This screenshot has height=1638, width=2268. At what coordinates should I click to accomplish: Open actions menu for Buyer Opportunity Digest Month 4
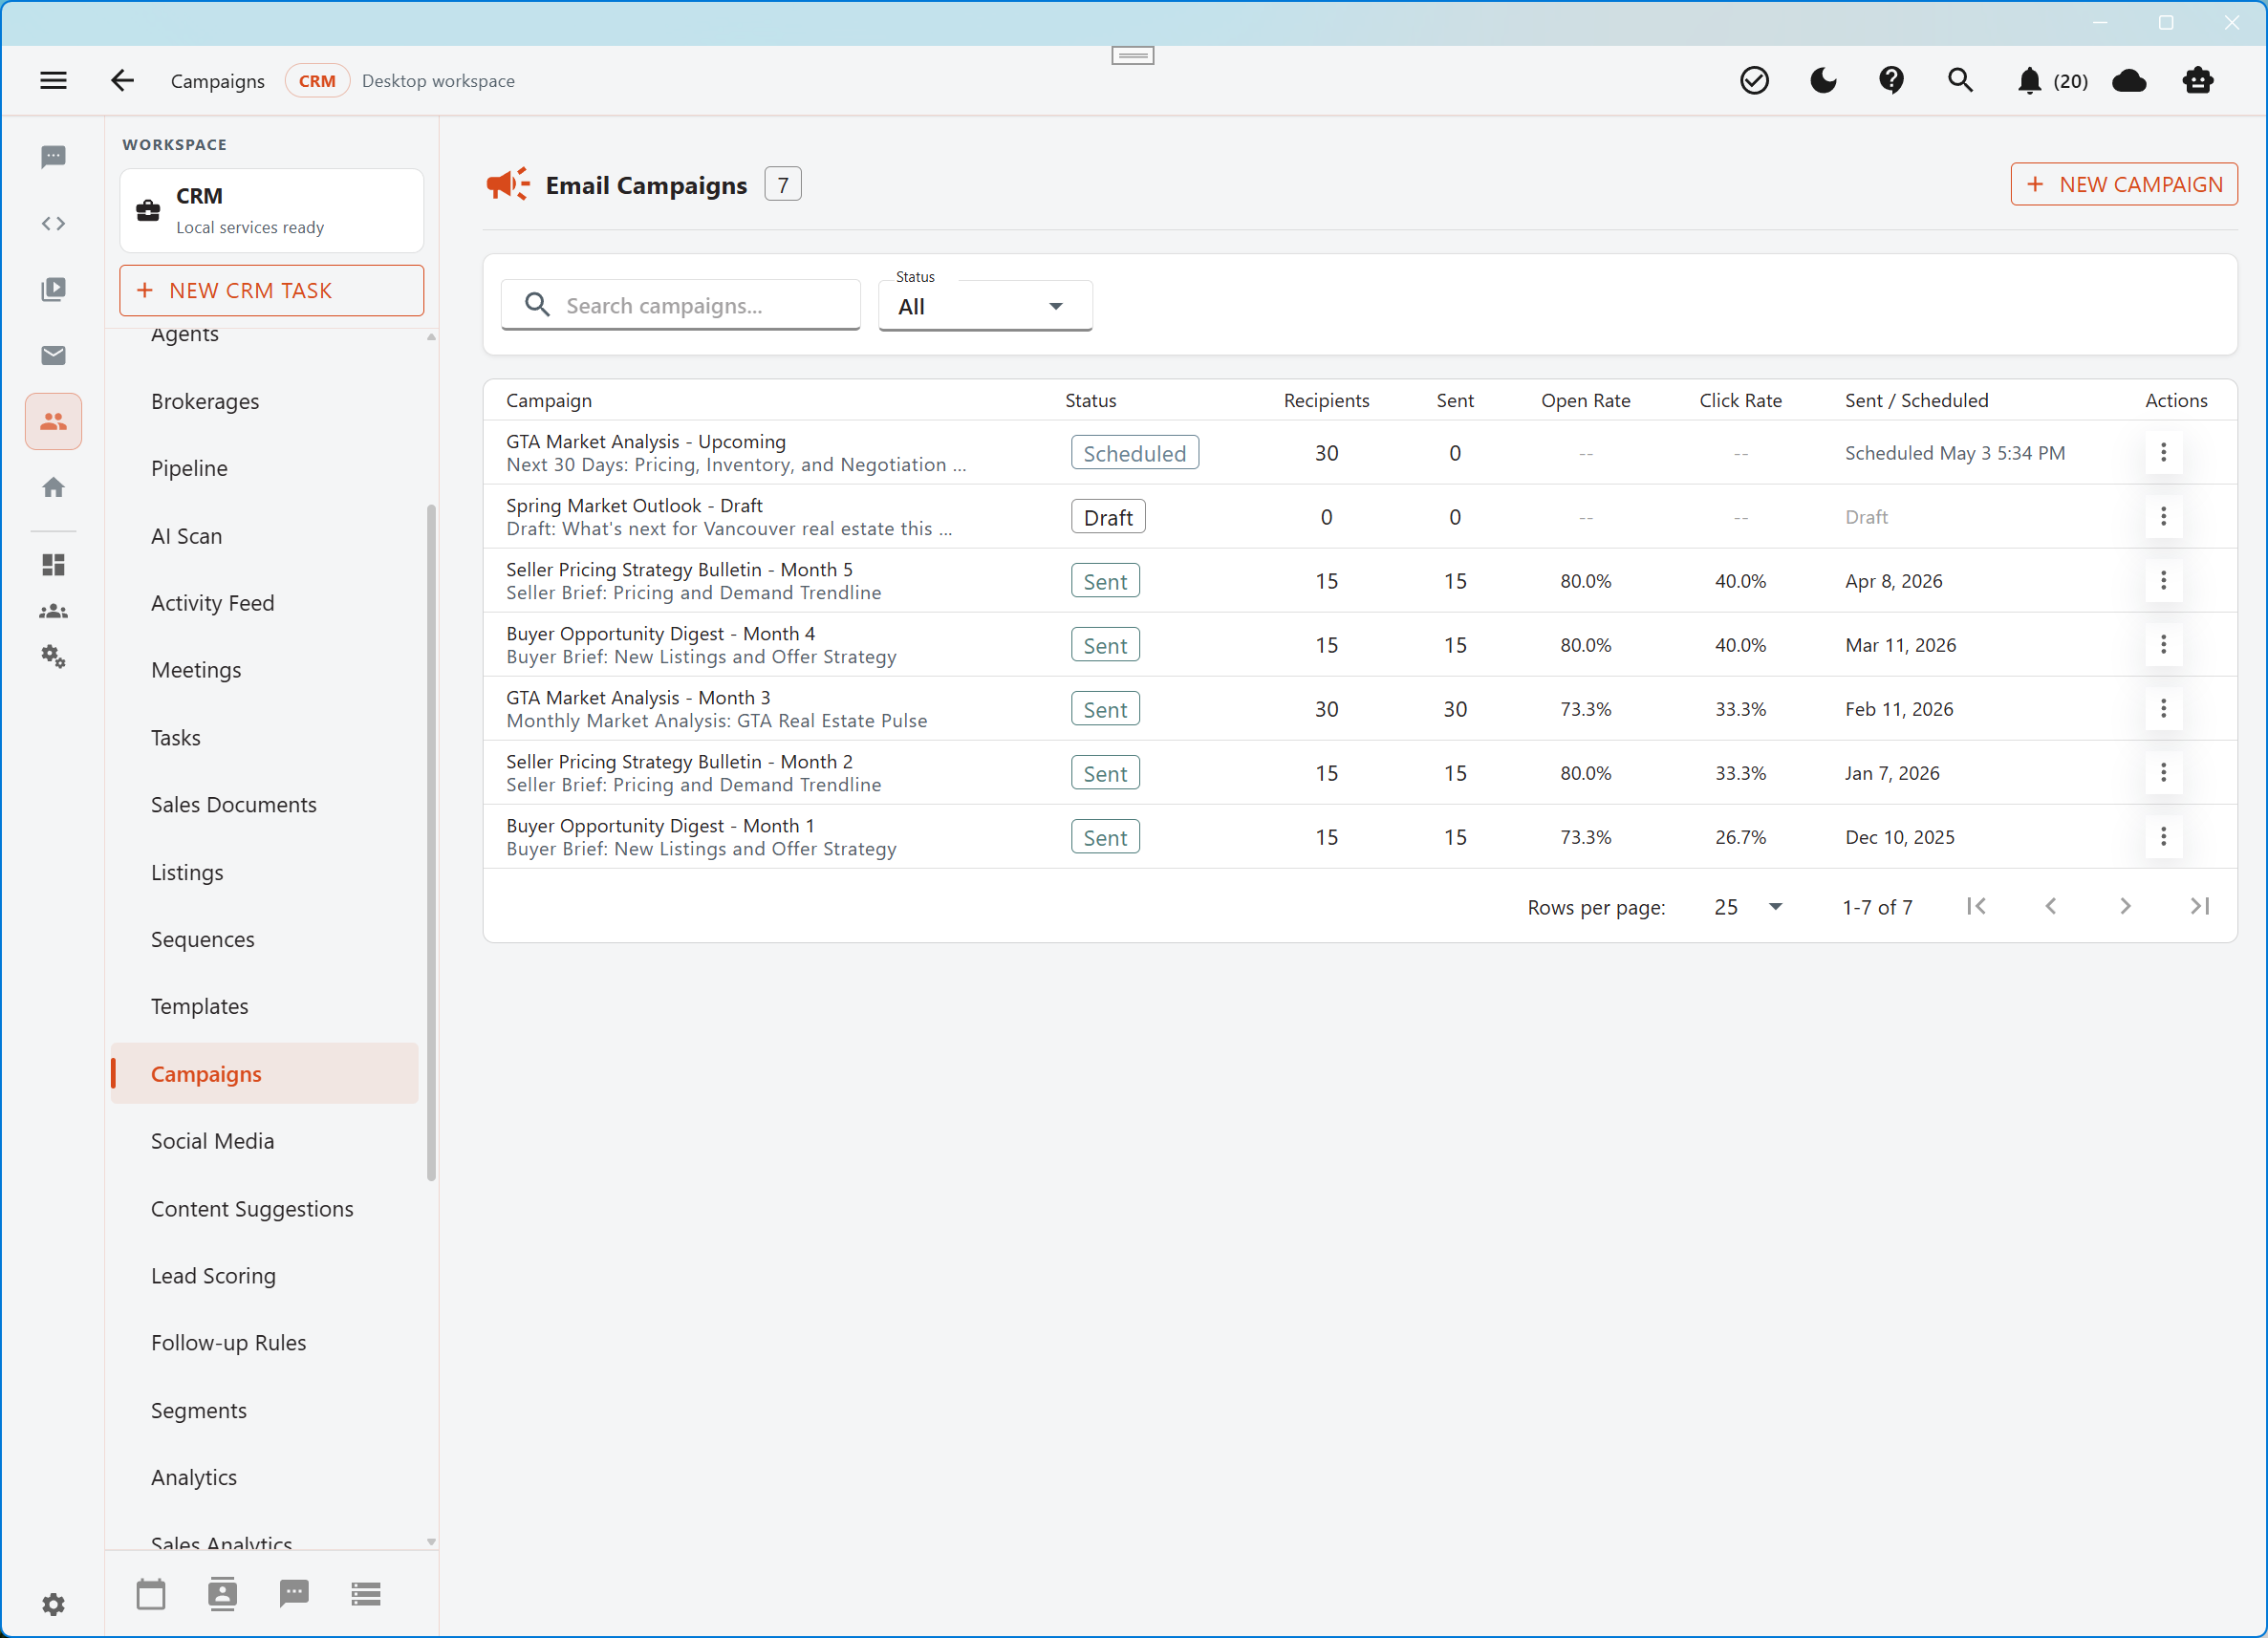2163,645
